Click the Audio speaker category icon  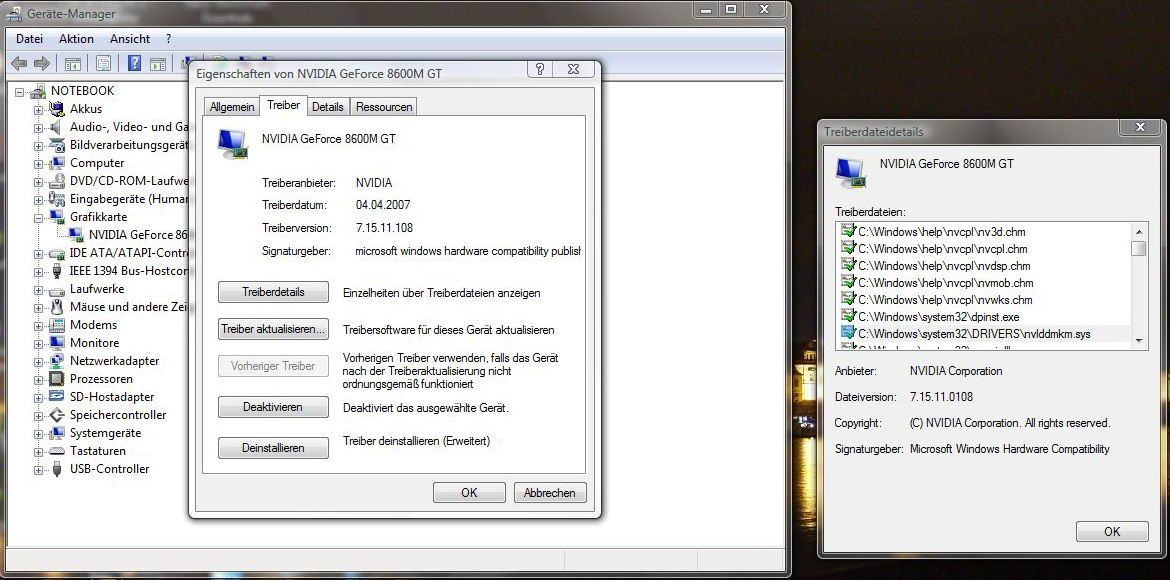pos(57,127)
